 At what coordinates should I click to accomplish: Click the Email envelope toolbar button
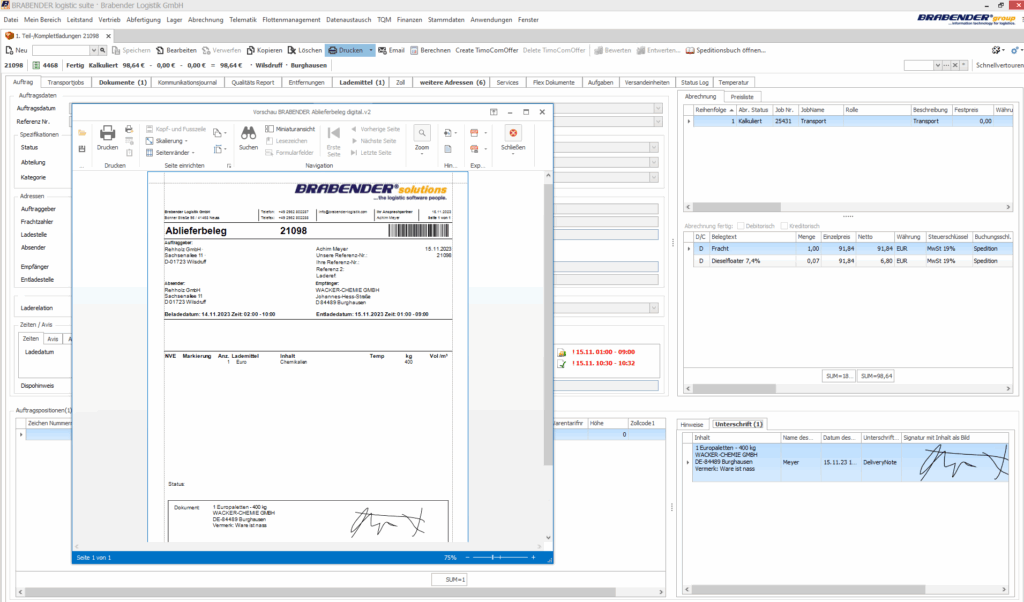coord(391,50)
